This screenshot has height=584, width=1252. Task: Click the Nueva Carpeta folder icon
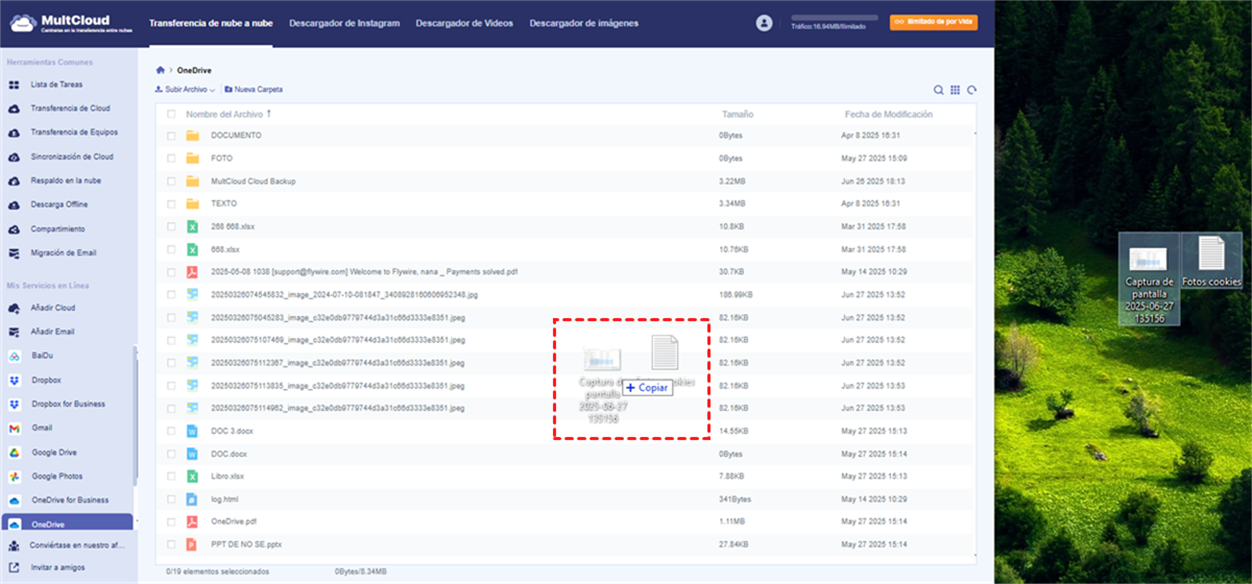(229, 90)
